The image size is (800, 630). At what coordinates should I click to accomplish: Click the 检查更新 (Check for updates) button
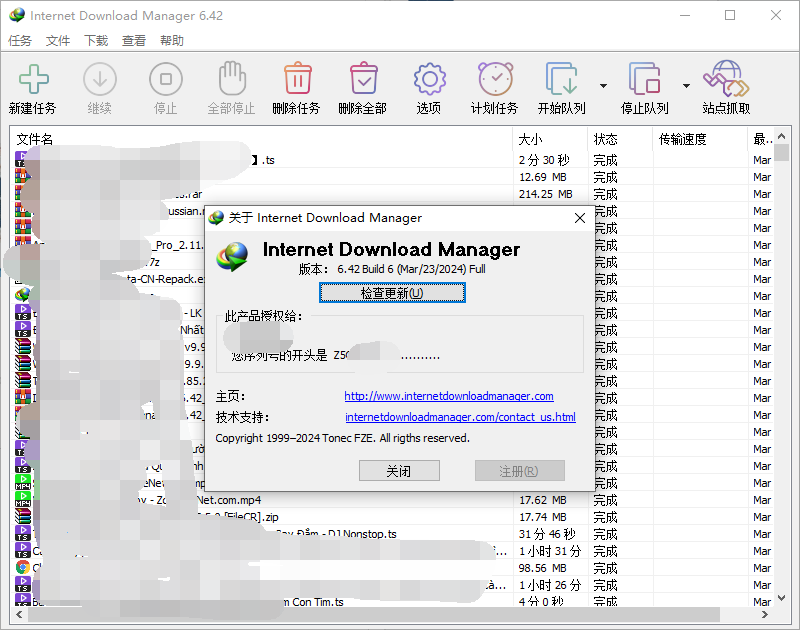point(392,293)
